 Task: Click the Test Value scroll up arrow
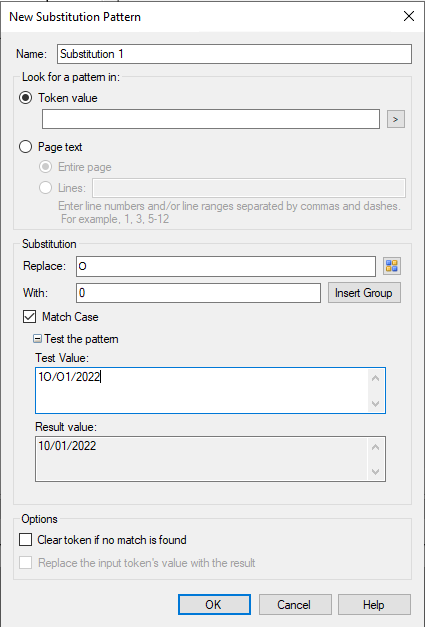coord(375,378)
